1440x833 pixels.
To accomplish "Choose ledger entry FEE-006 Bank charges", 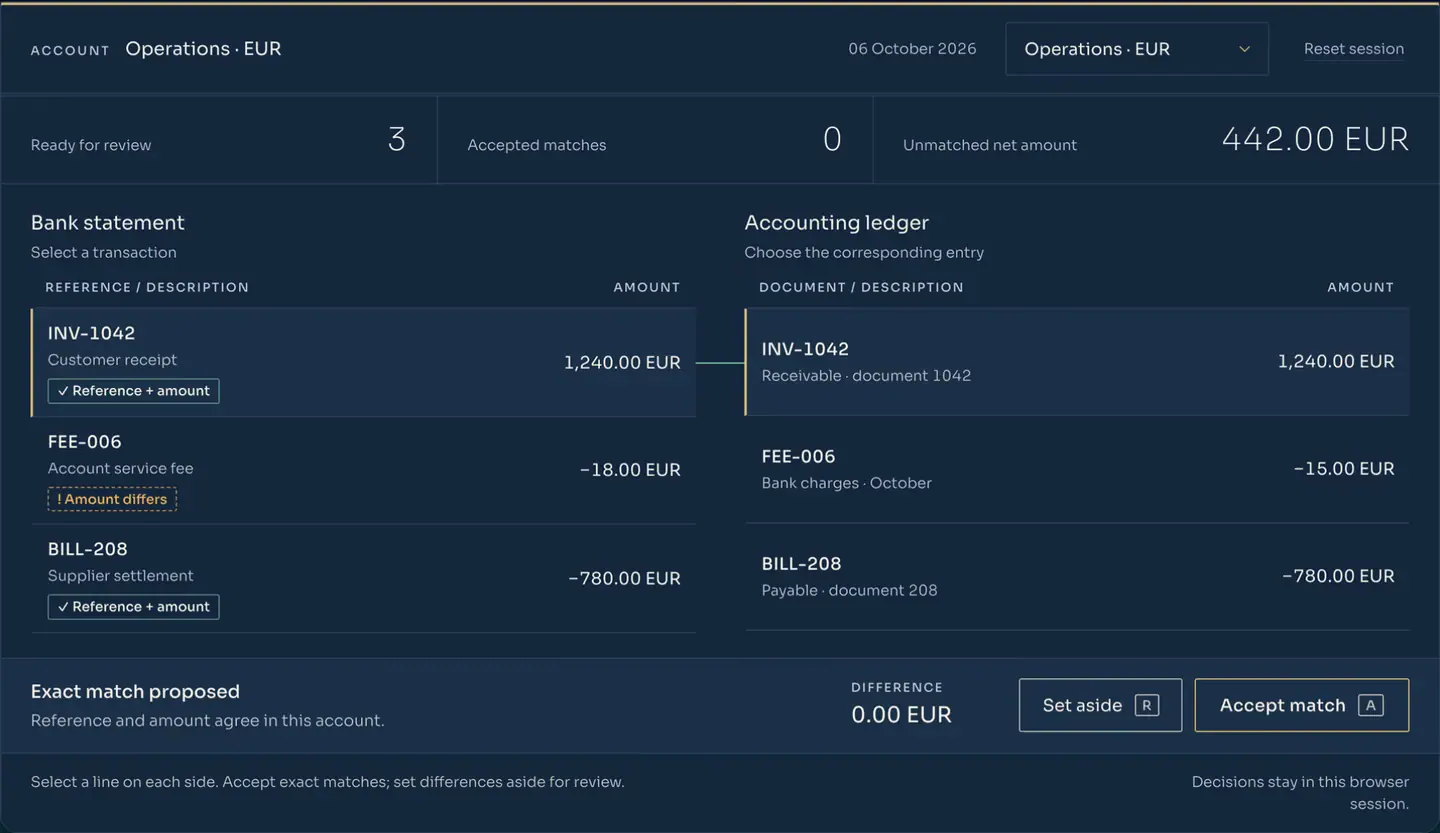I will point(1077,469).
